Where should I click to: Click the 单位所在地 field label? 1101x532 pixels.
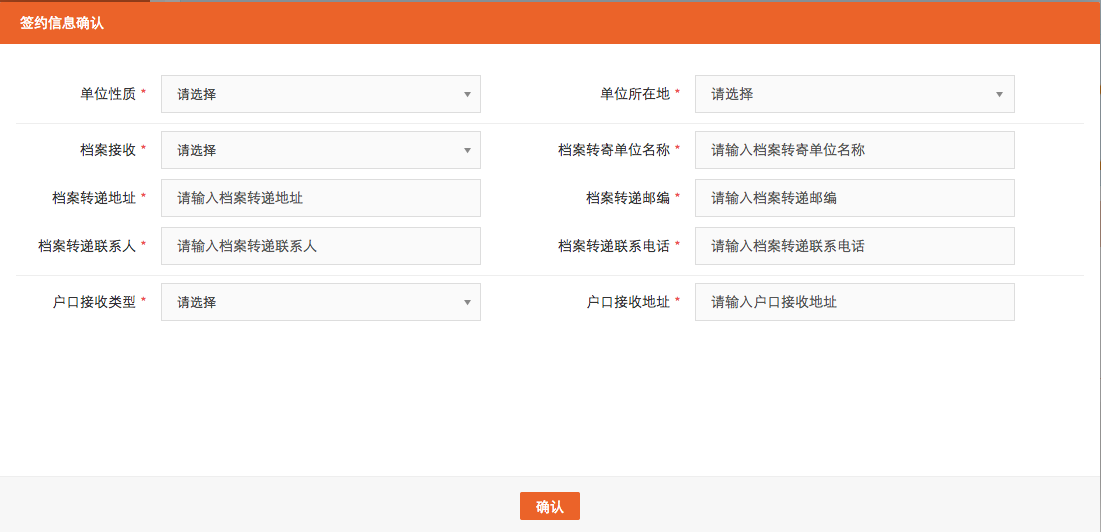tap(634, 94)
